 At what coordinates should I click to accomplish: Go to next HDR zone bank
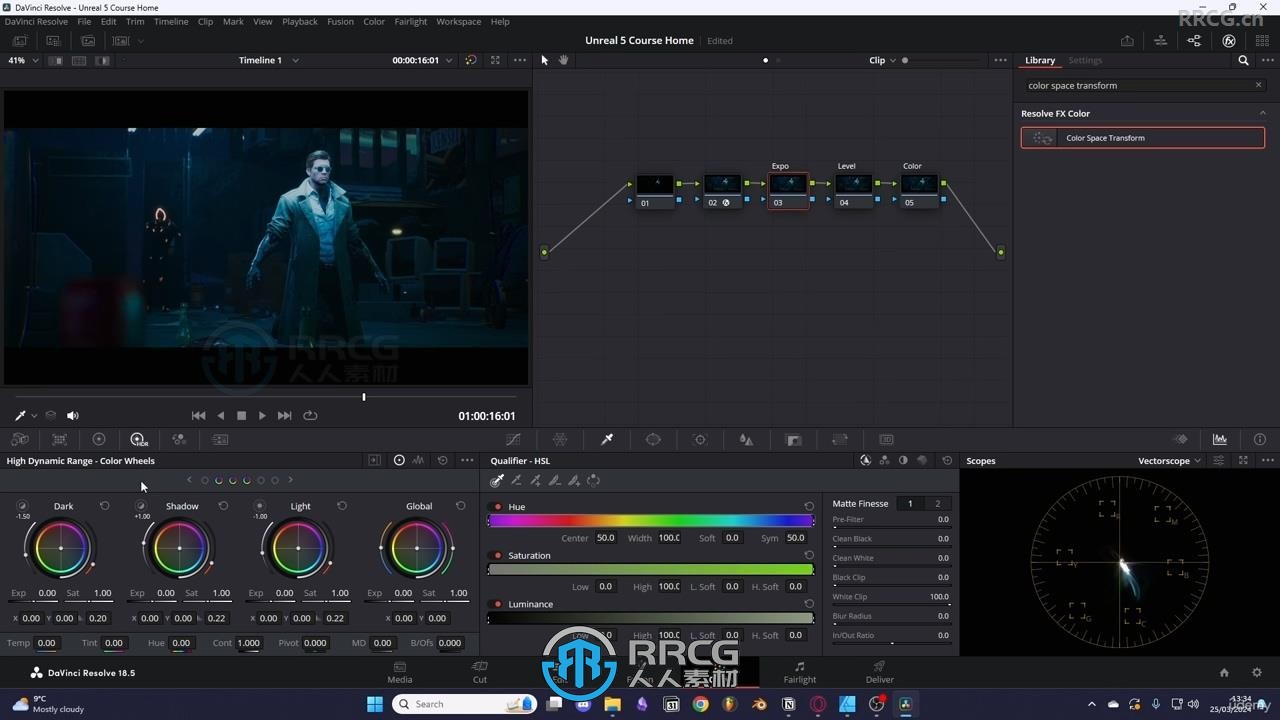290,480
